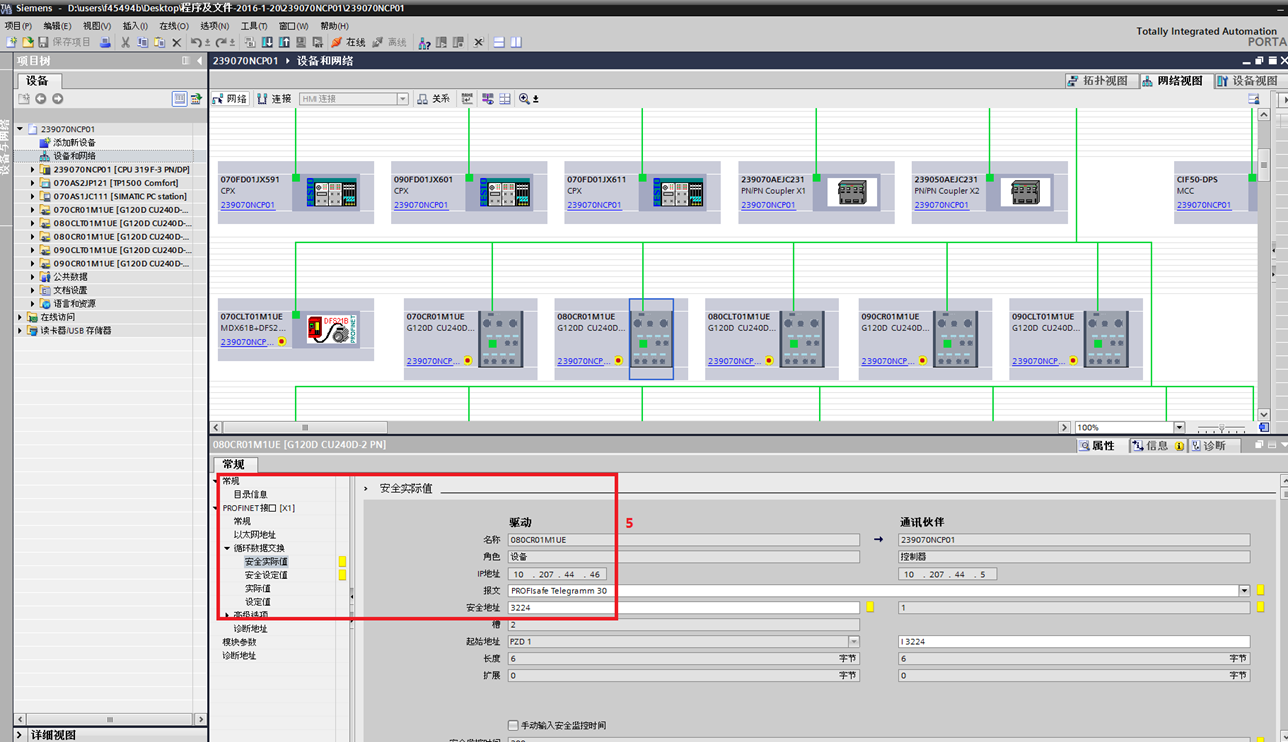Expand the Online access (在线访问) tree node
Screen dimensions: 1288x742
click(x=20, y=317)
